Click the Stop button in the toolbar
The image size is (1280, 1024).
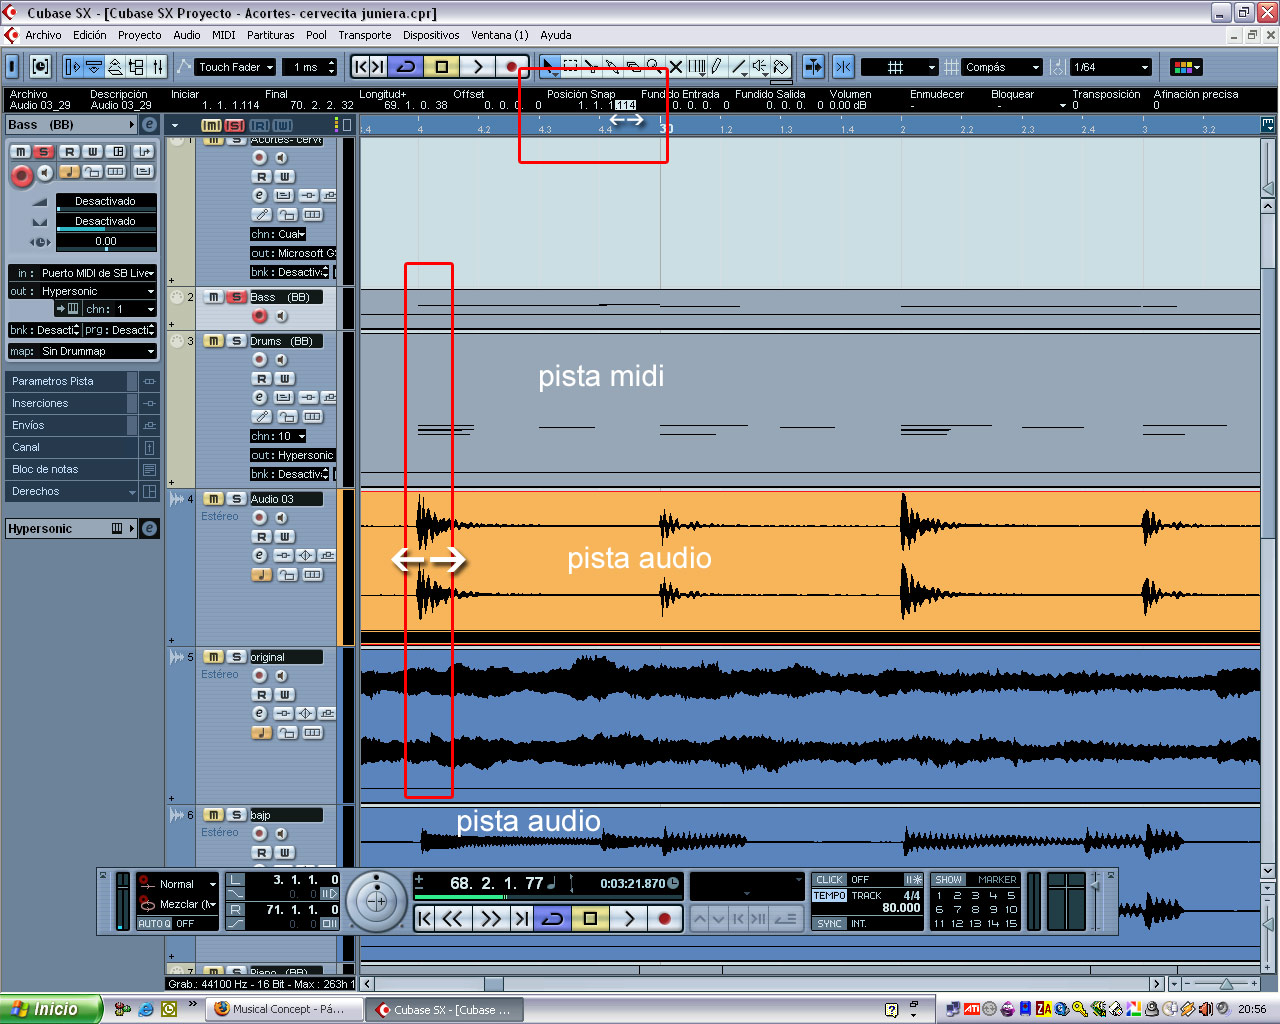click(442, 67)
